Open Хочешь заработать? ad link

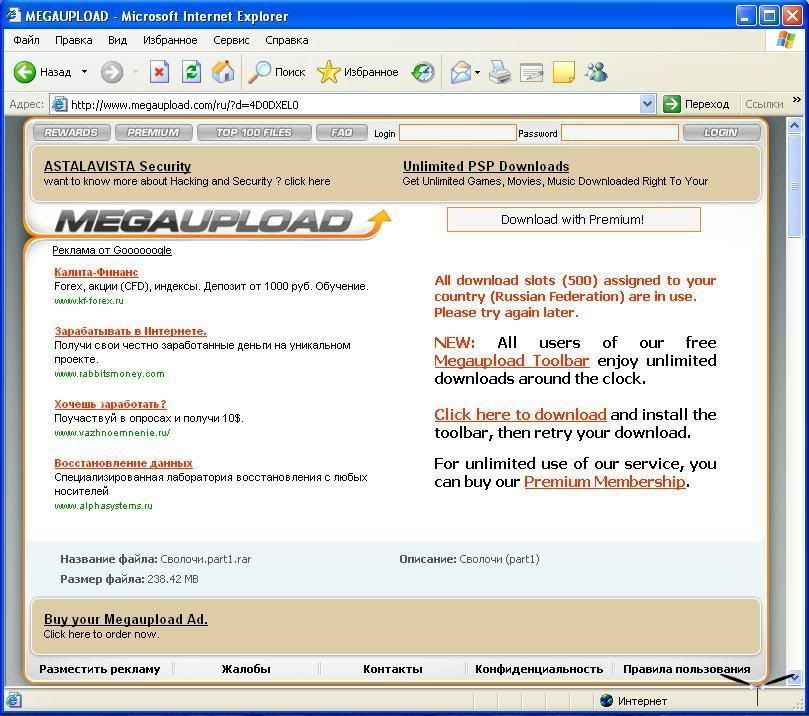(x=110, y=404)
